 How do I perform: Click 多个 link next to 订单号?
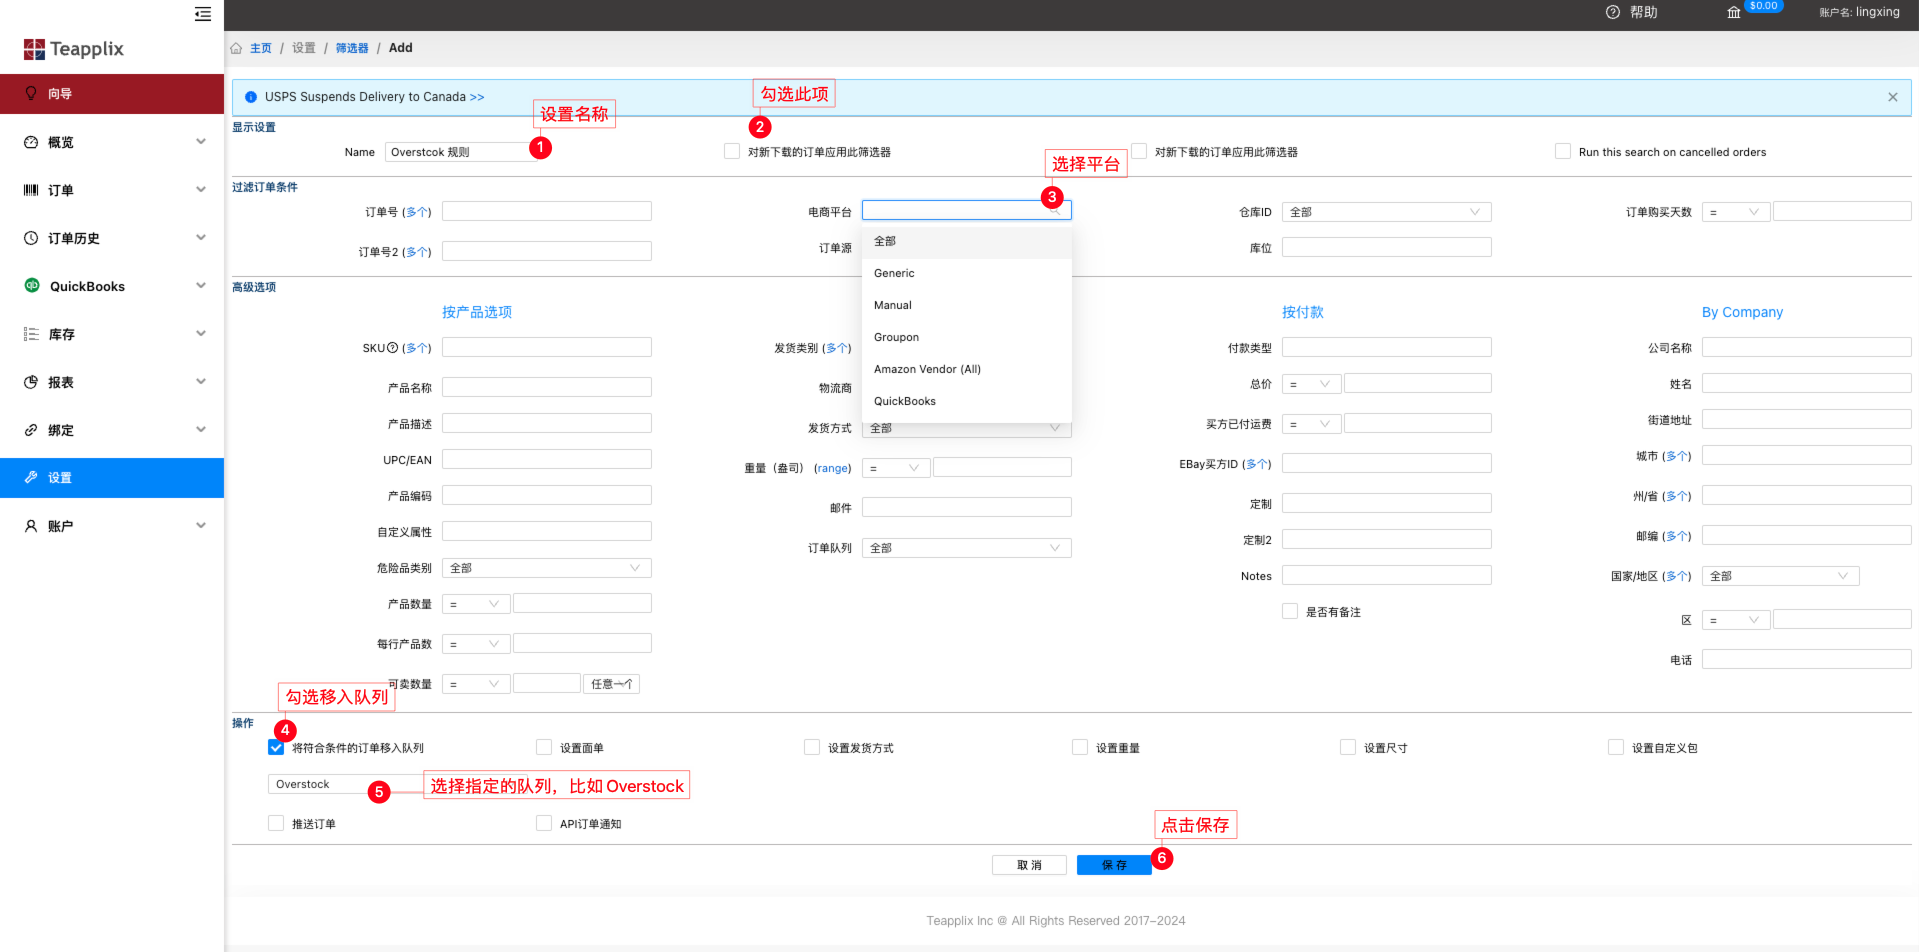pos(417,212)
